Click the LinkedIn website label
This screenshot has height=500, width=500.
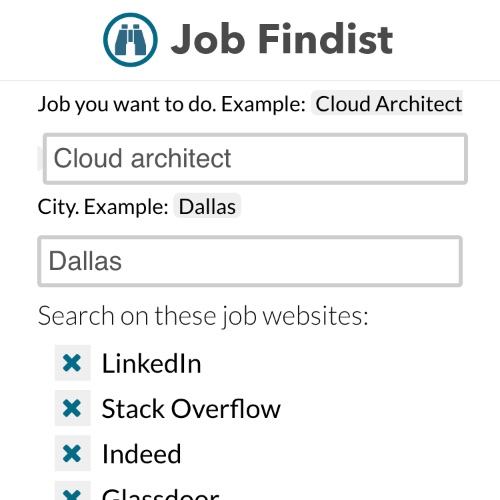(x=152, y=364)
